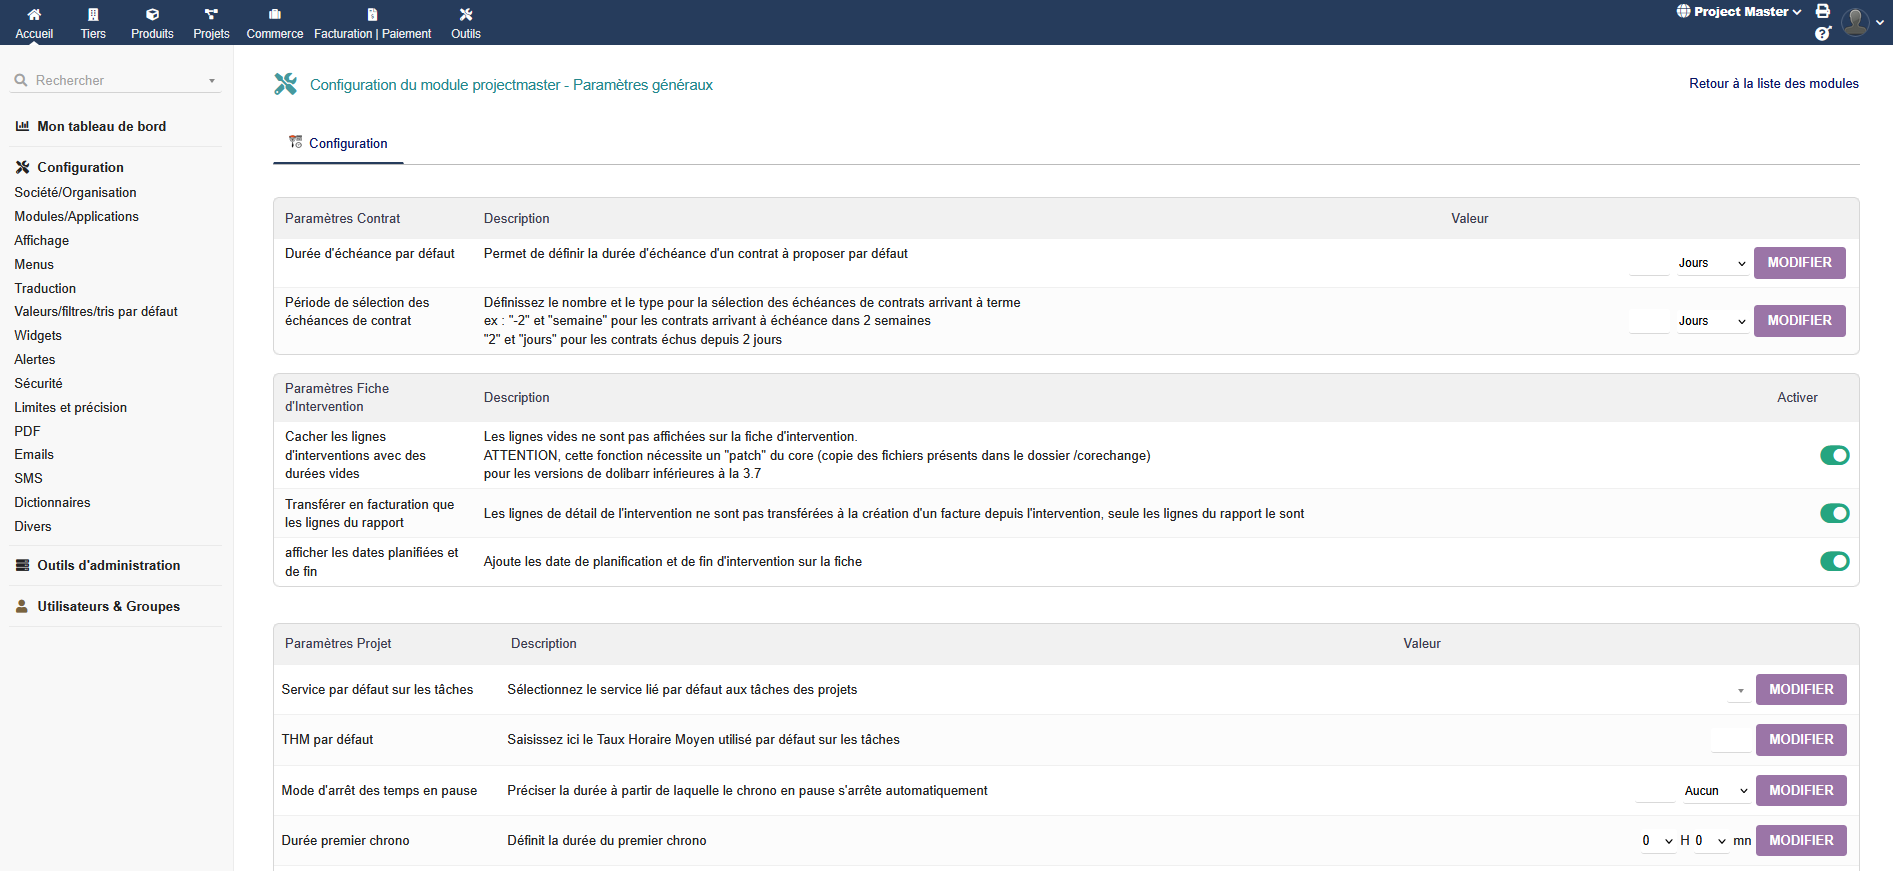The height and width of the screenshot is (871, 1893).
Task: Open Modules/Applications in the sidebar
Action: (x=76, y=217)
